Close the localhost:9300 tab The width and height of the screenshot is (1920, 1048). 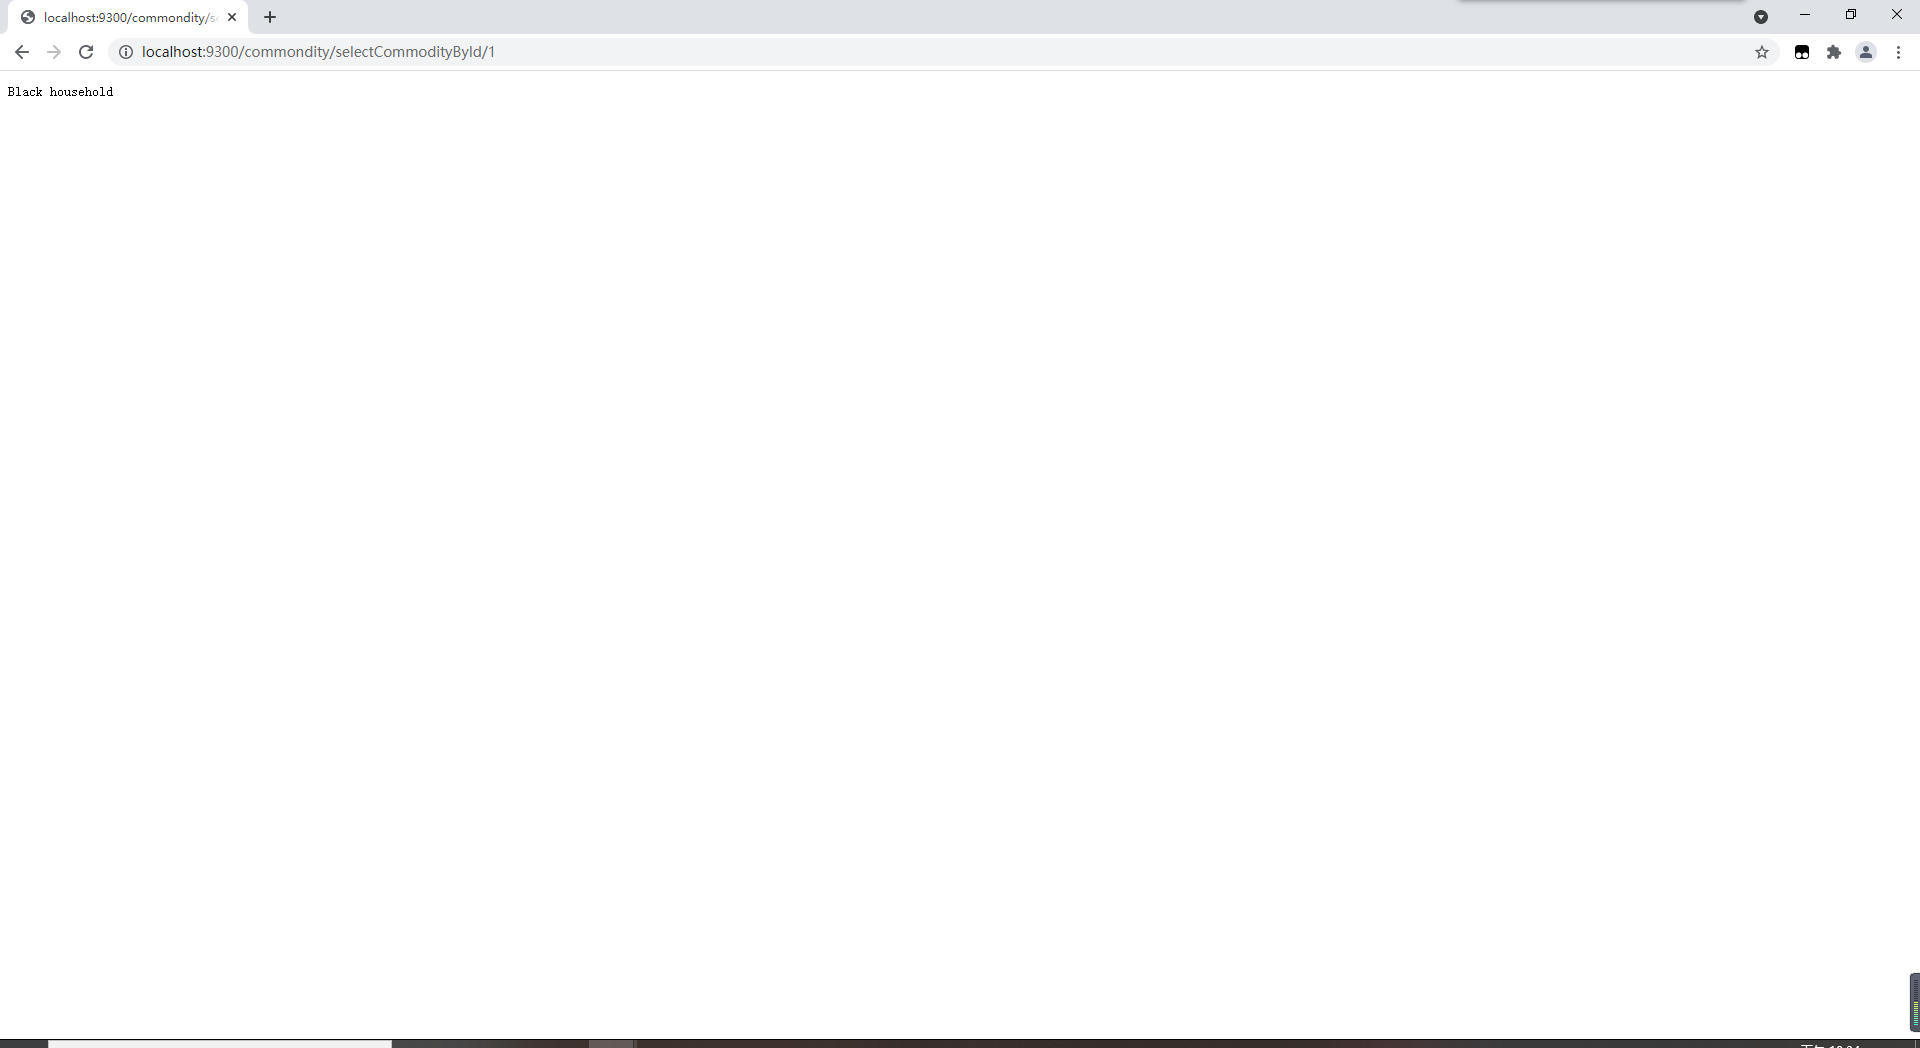(x=232, y=17)
